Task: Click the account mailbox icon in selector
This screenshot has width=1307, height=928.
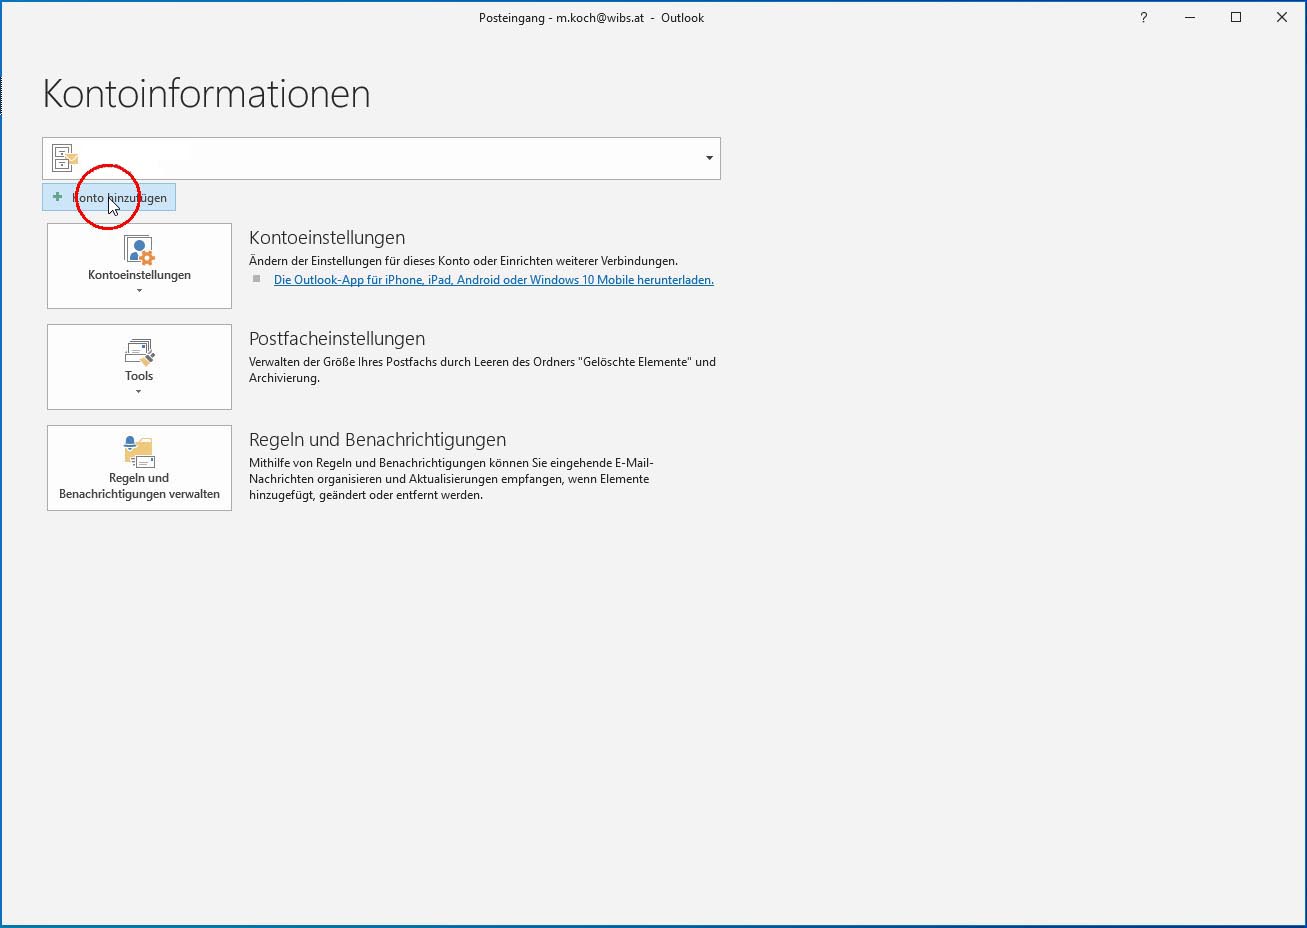Action: tap(65, 158)
